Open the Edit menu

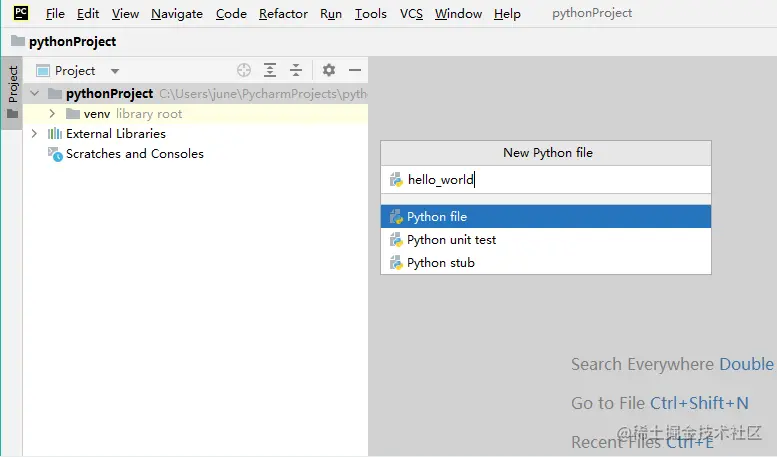pyautogui.click(x=88, y=14)
